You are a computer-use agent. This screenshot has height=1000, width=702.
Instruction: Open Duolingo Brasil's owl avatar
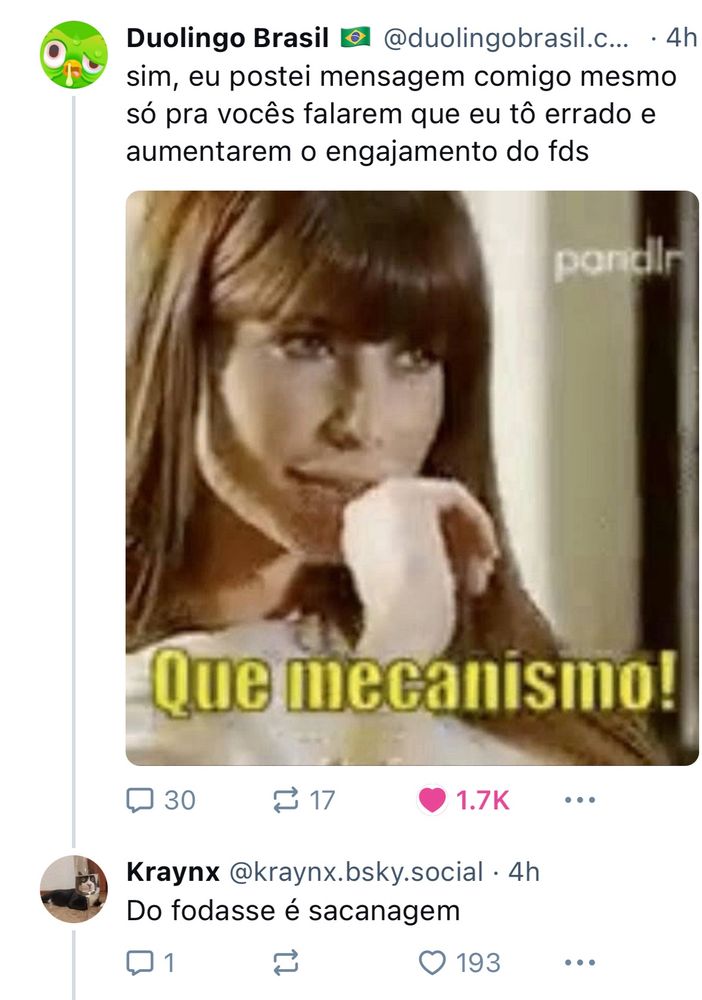[74, 55]
